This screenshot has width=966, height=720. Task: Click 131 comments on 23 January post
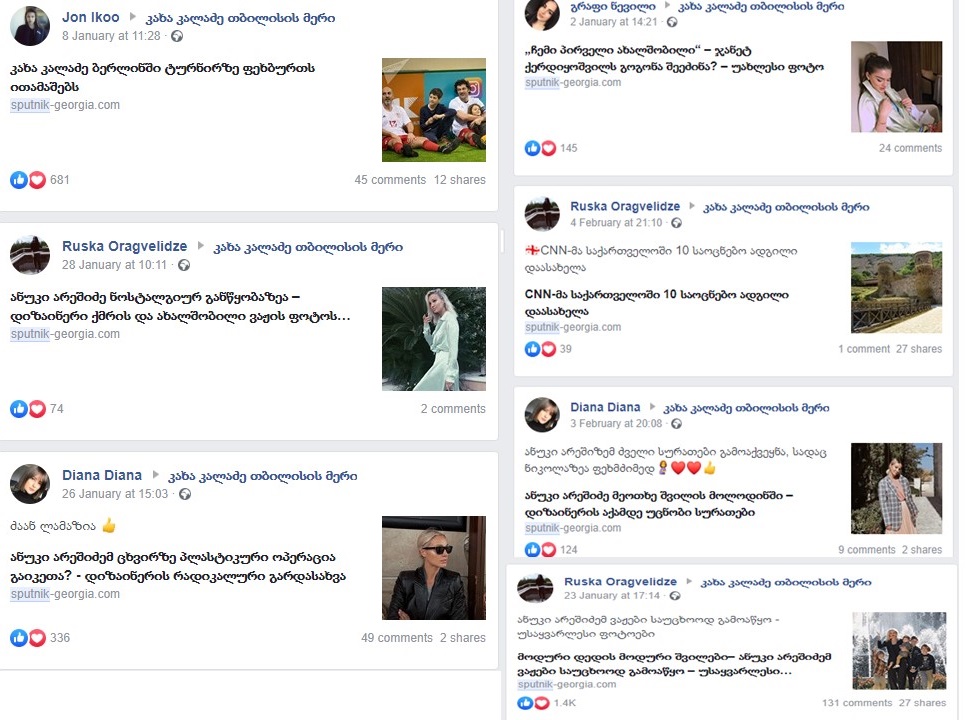857,703
